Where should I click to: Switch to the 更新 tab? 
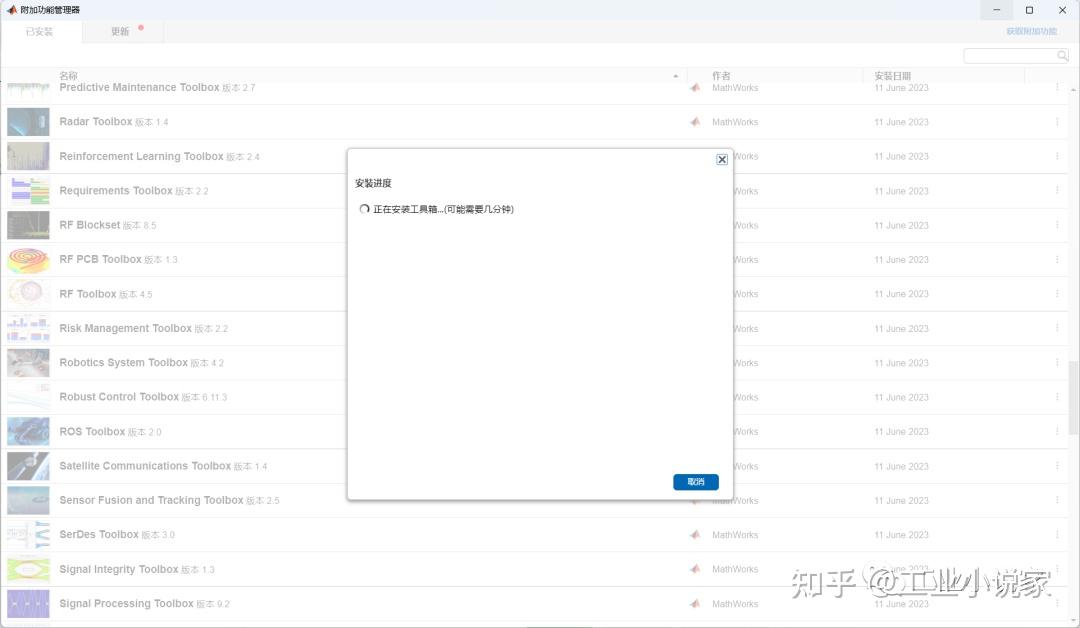119,31
